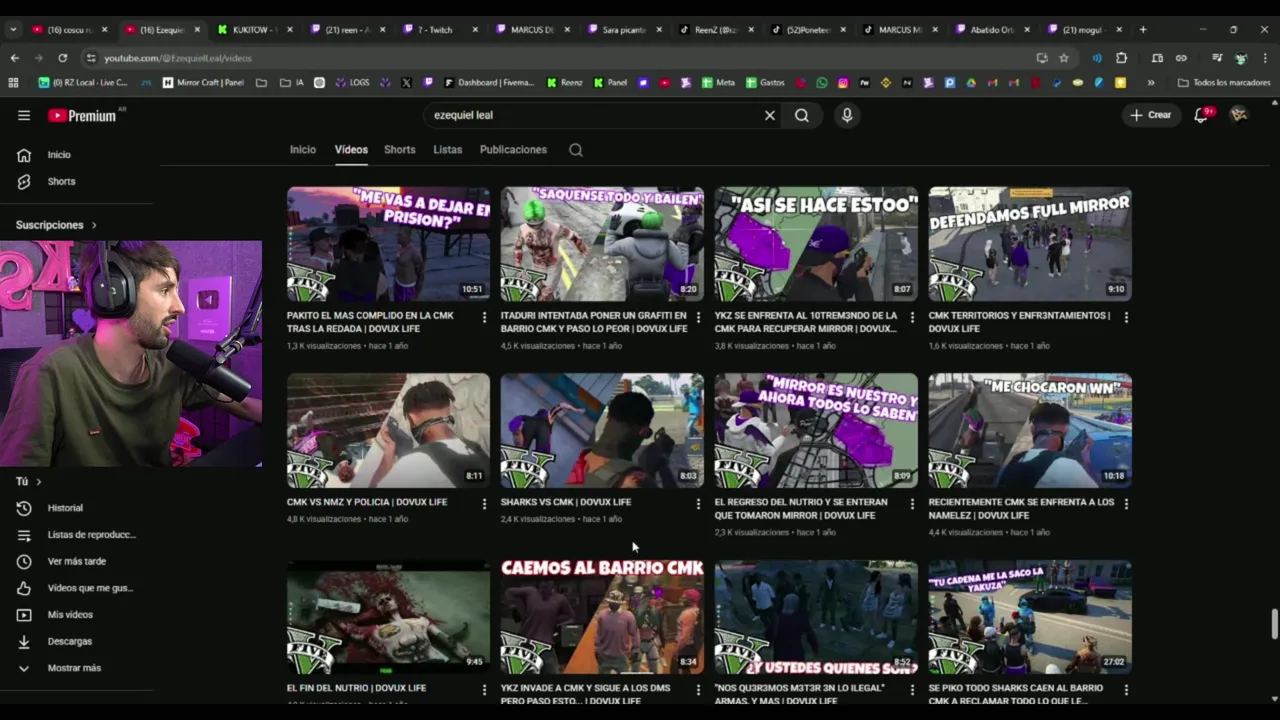
Task: Expand the Tú section
Action: 28,482
